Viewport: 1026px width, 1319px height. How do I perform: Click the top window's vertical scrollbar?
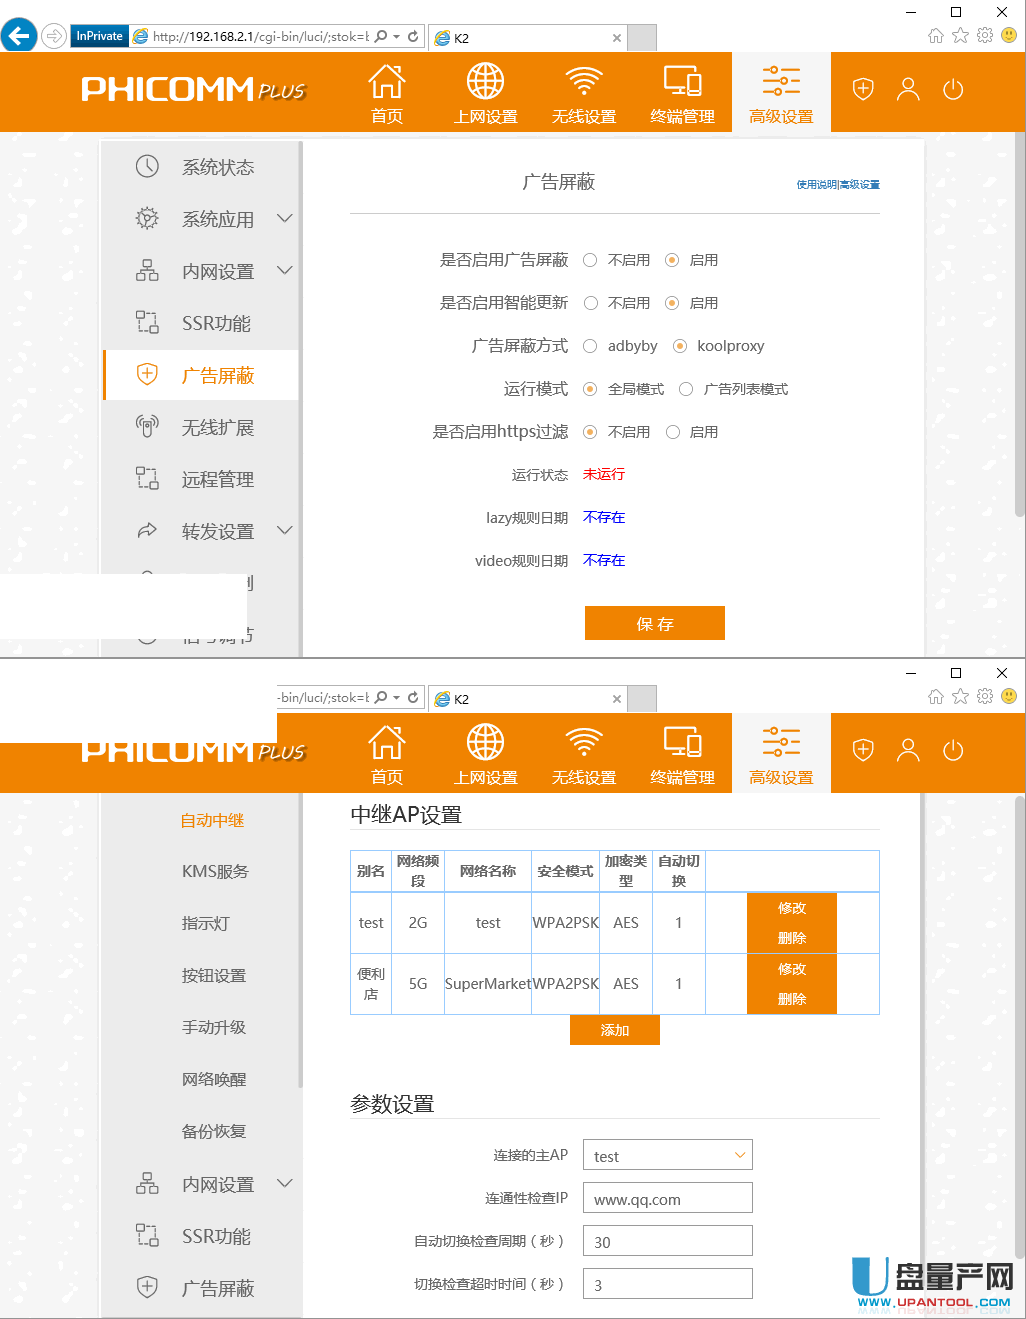[1019, 330]
